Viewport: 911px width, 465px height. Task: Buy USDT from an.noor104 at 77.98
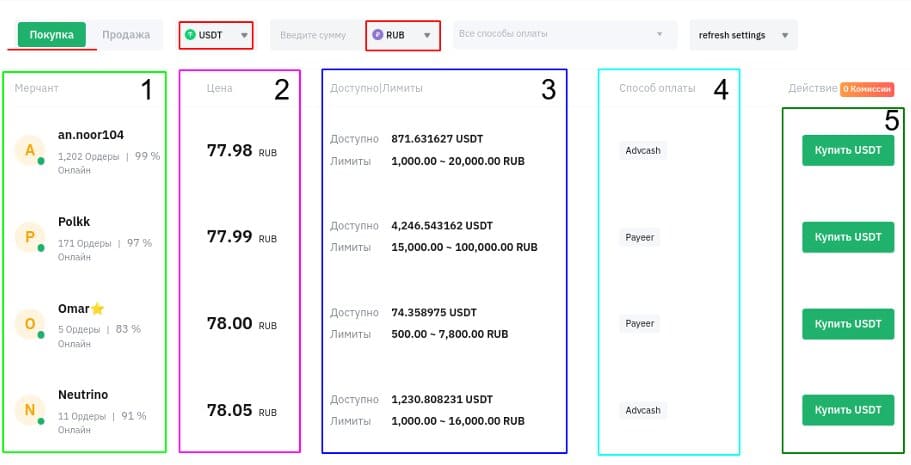pyautogui.click(x=848, y=151)
